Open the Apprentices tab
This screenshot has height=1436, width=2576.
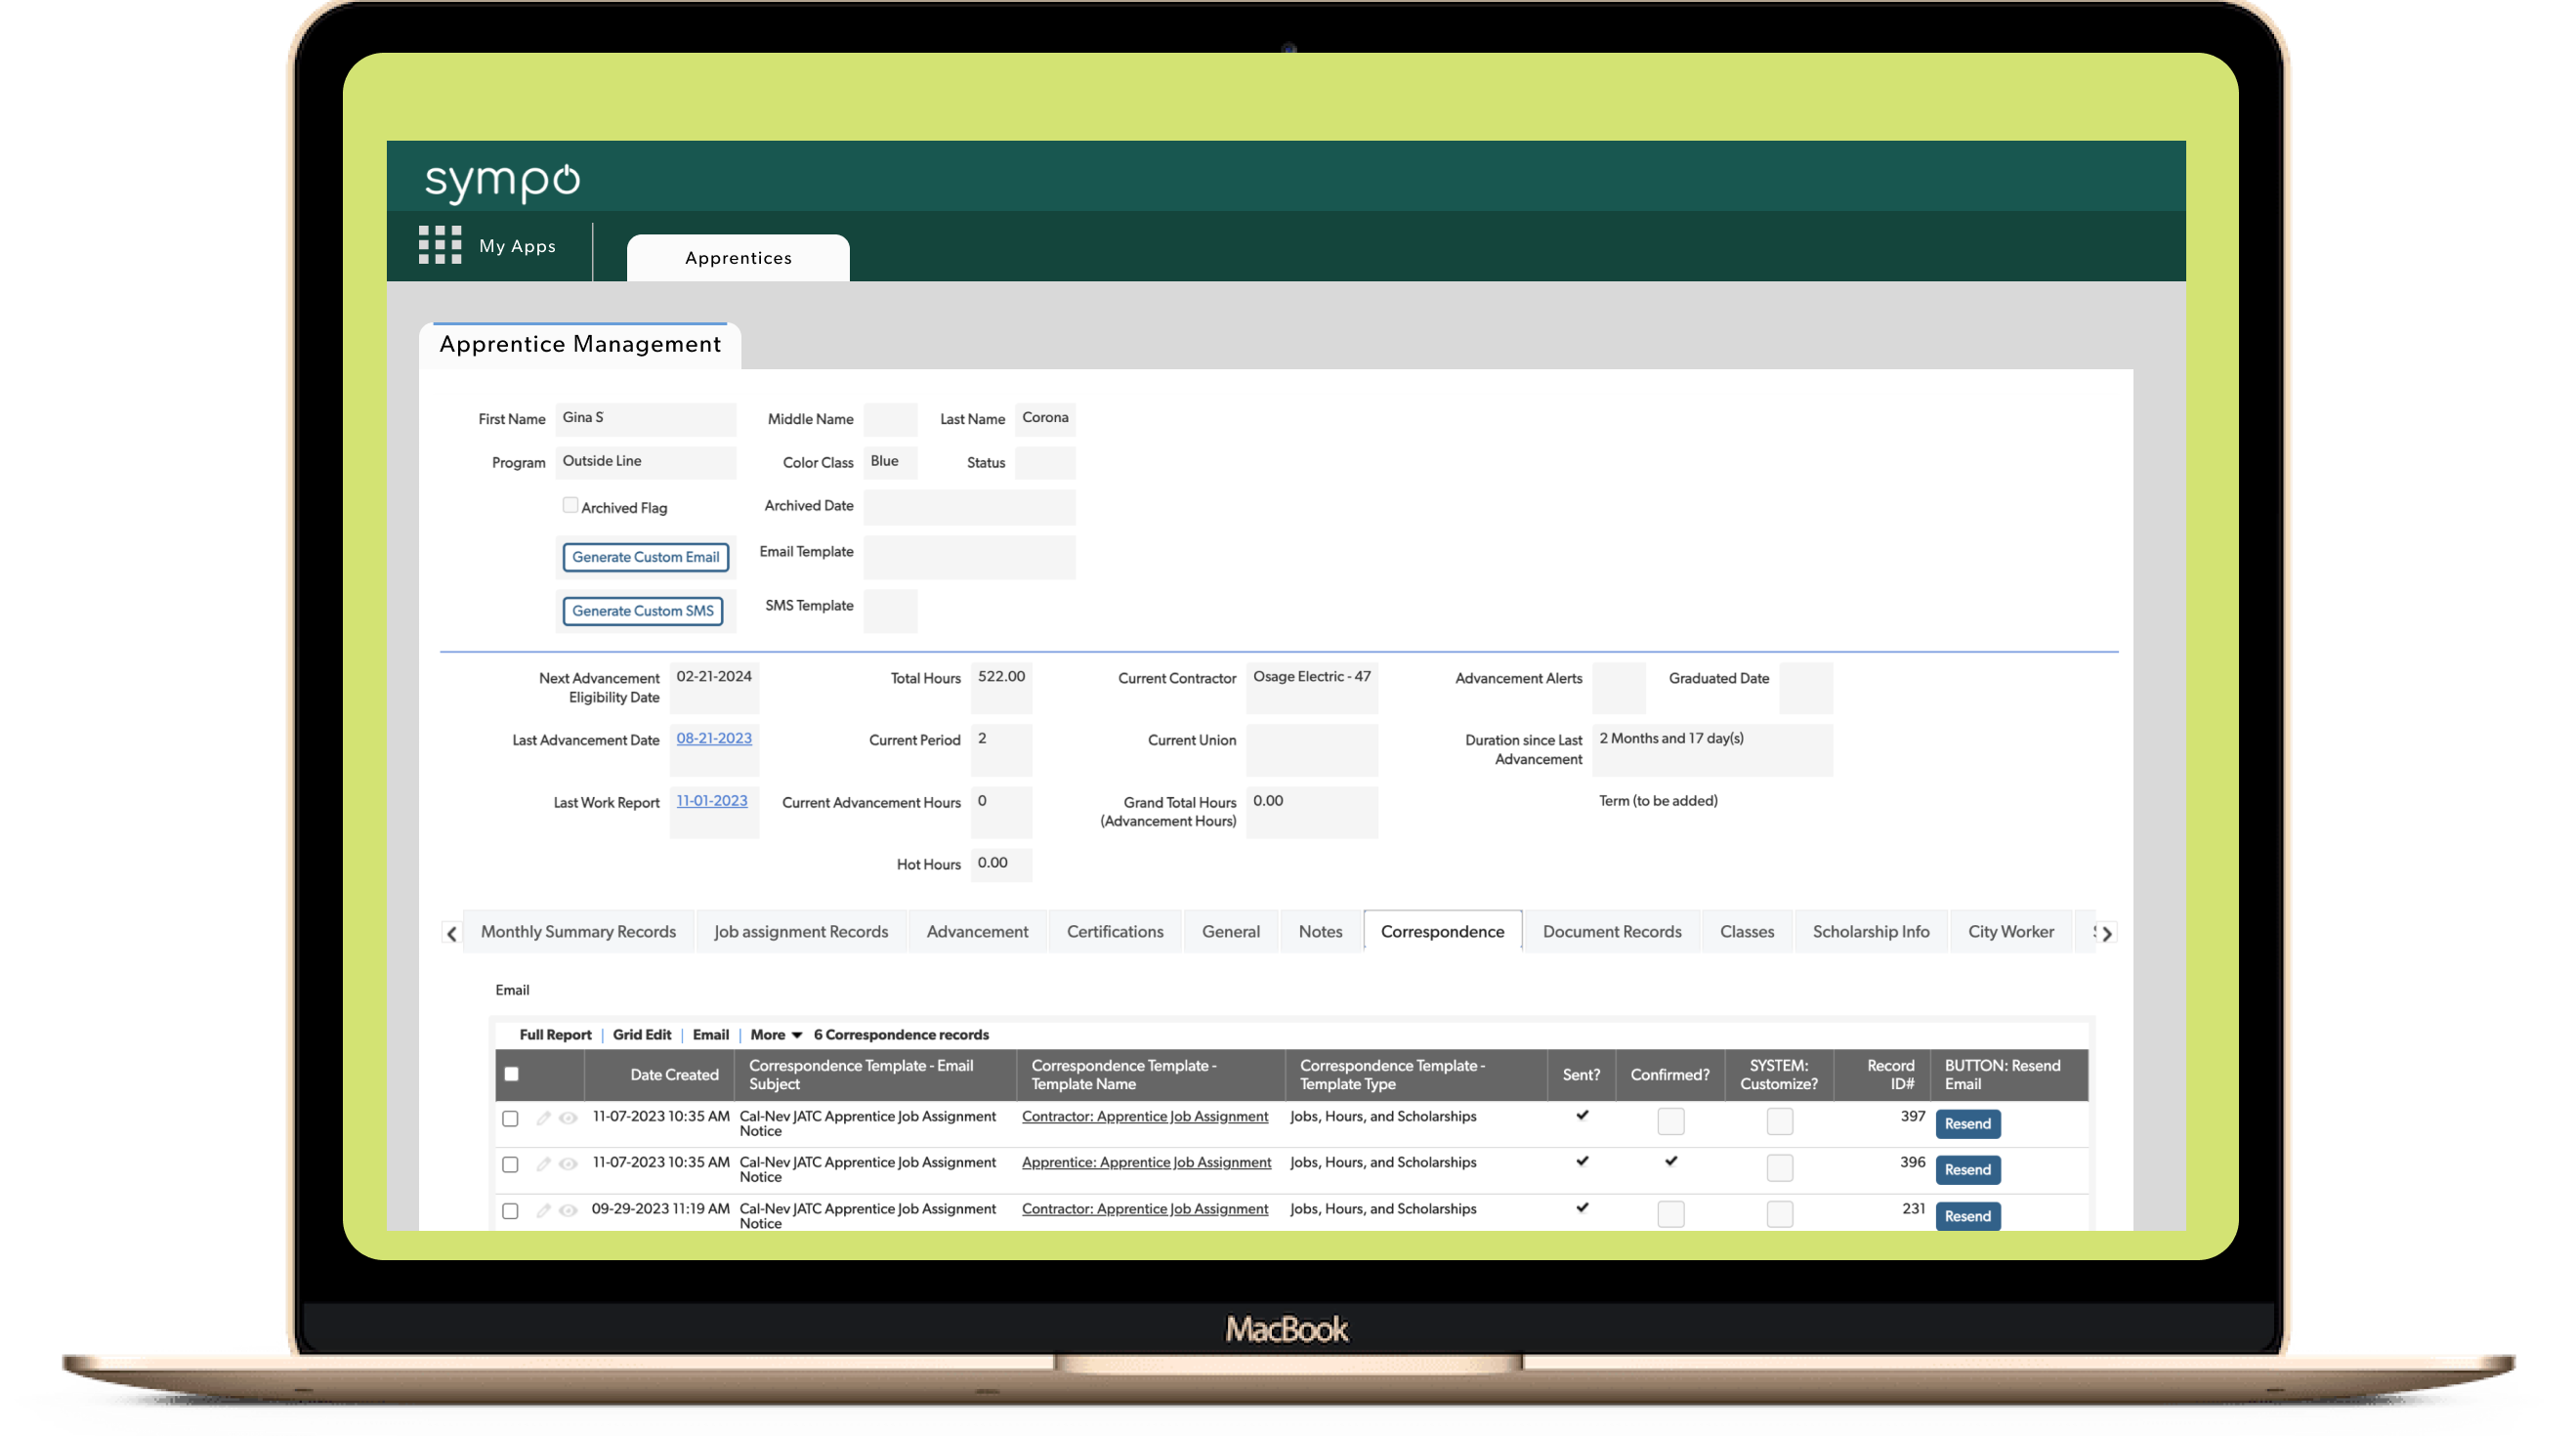[738, 258]
